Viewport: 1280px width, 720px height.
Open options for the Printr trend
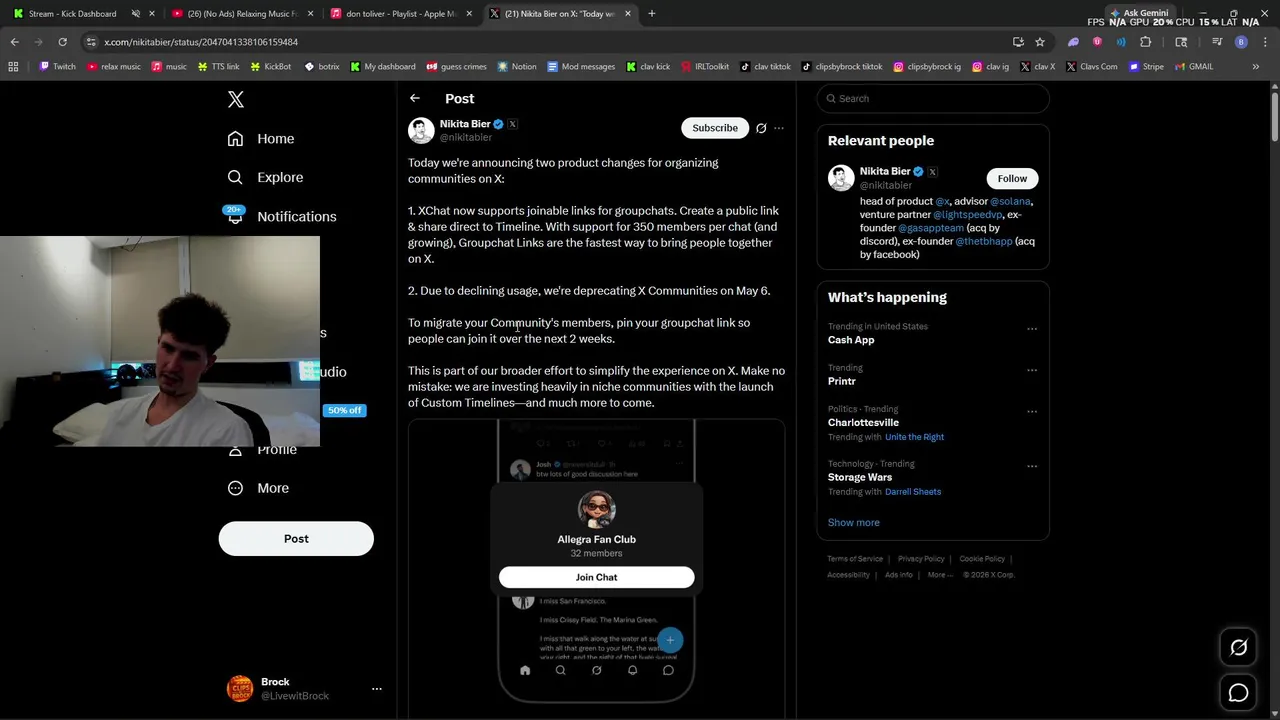coord(1032,370)
